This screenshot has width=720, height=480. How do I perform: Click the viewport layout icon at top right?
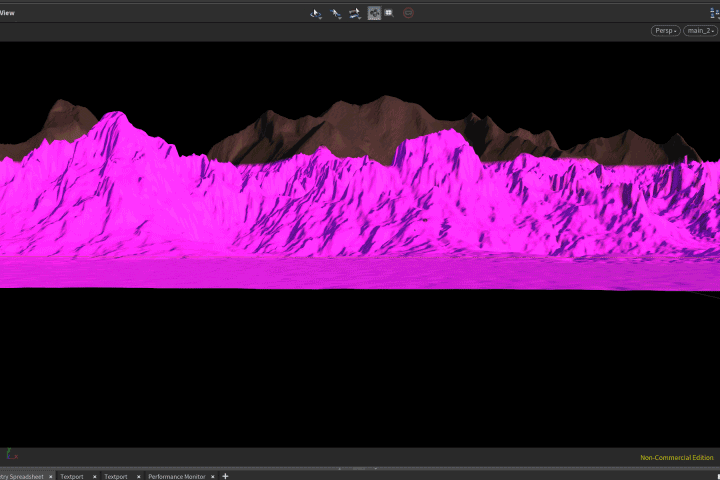tap(714, 13)
